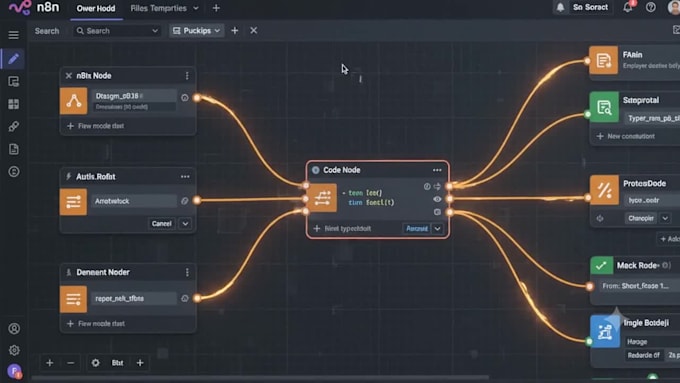
Task: Open dropdown next to Cancel button
Action: point(185,224)
